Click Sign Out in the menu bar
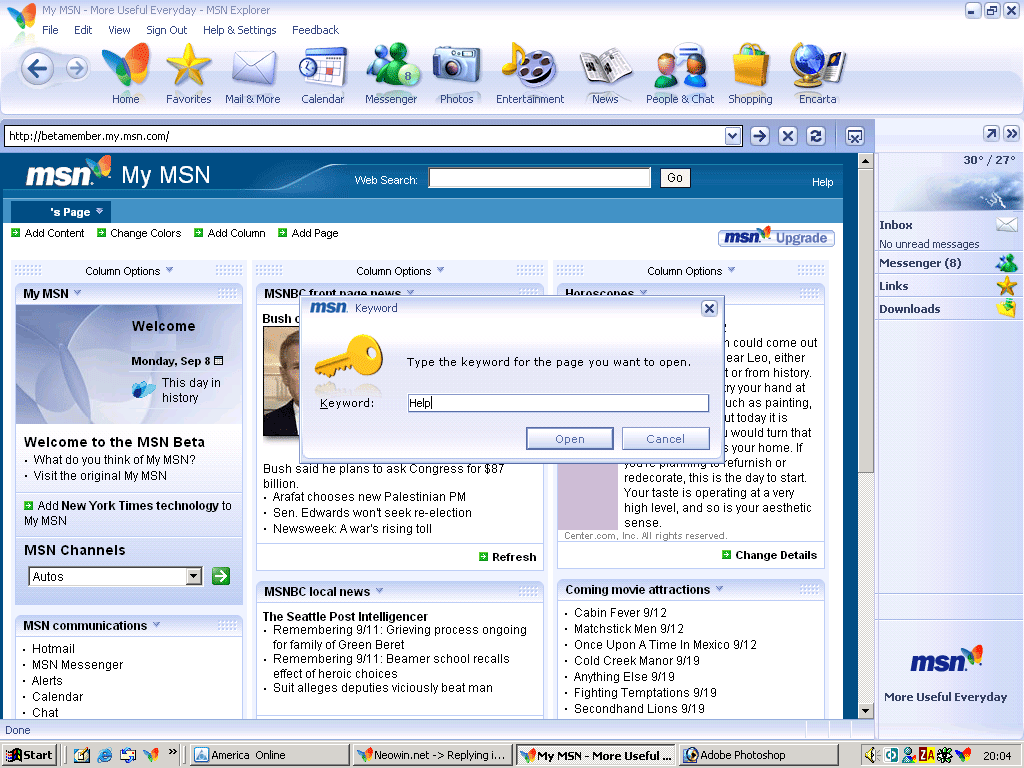 [x=166, y=30]
